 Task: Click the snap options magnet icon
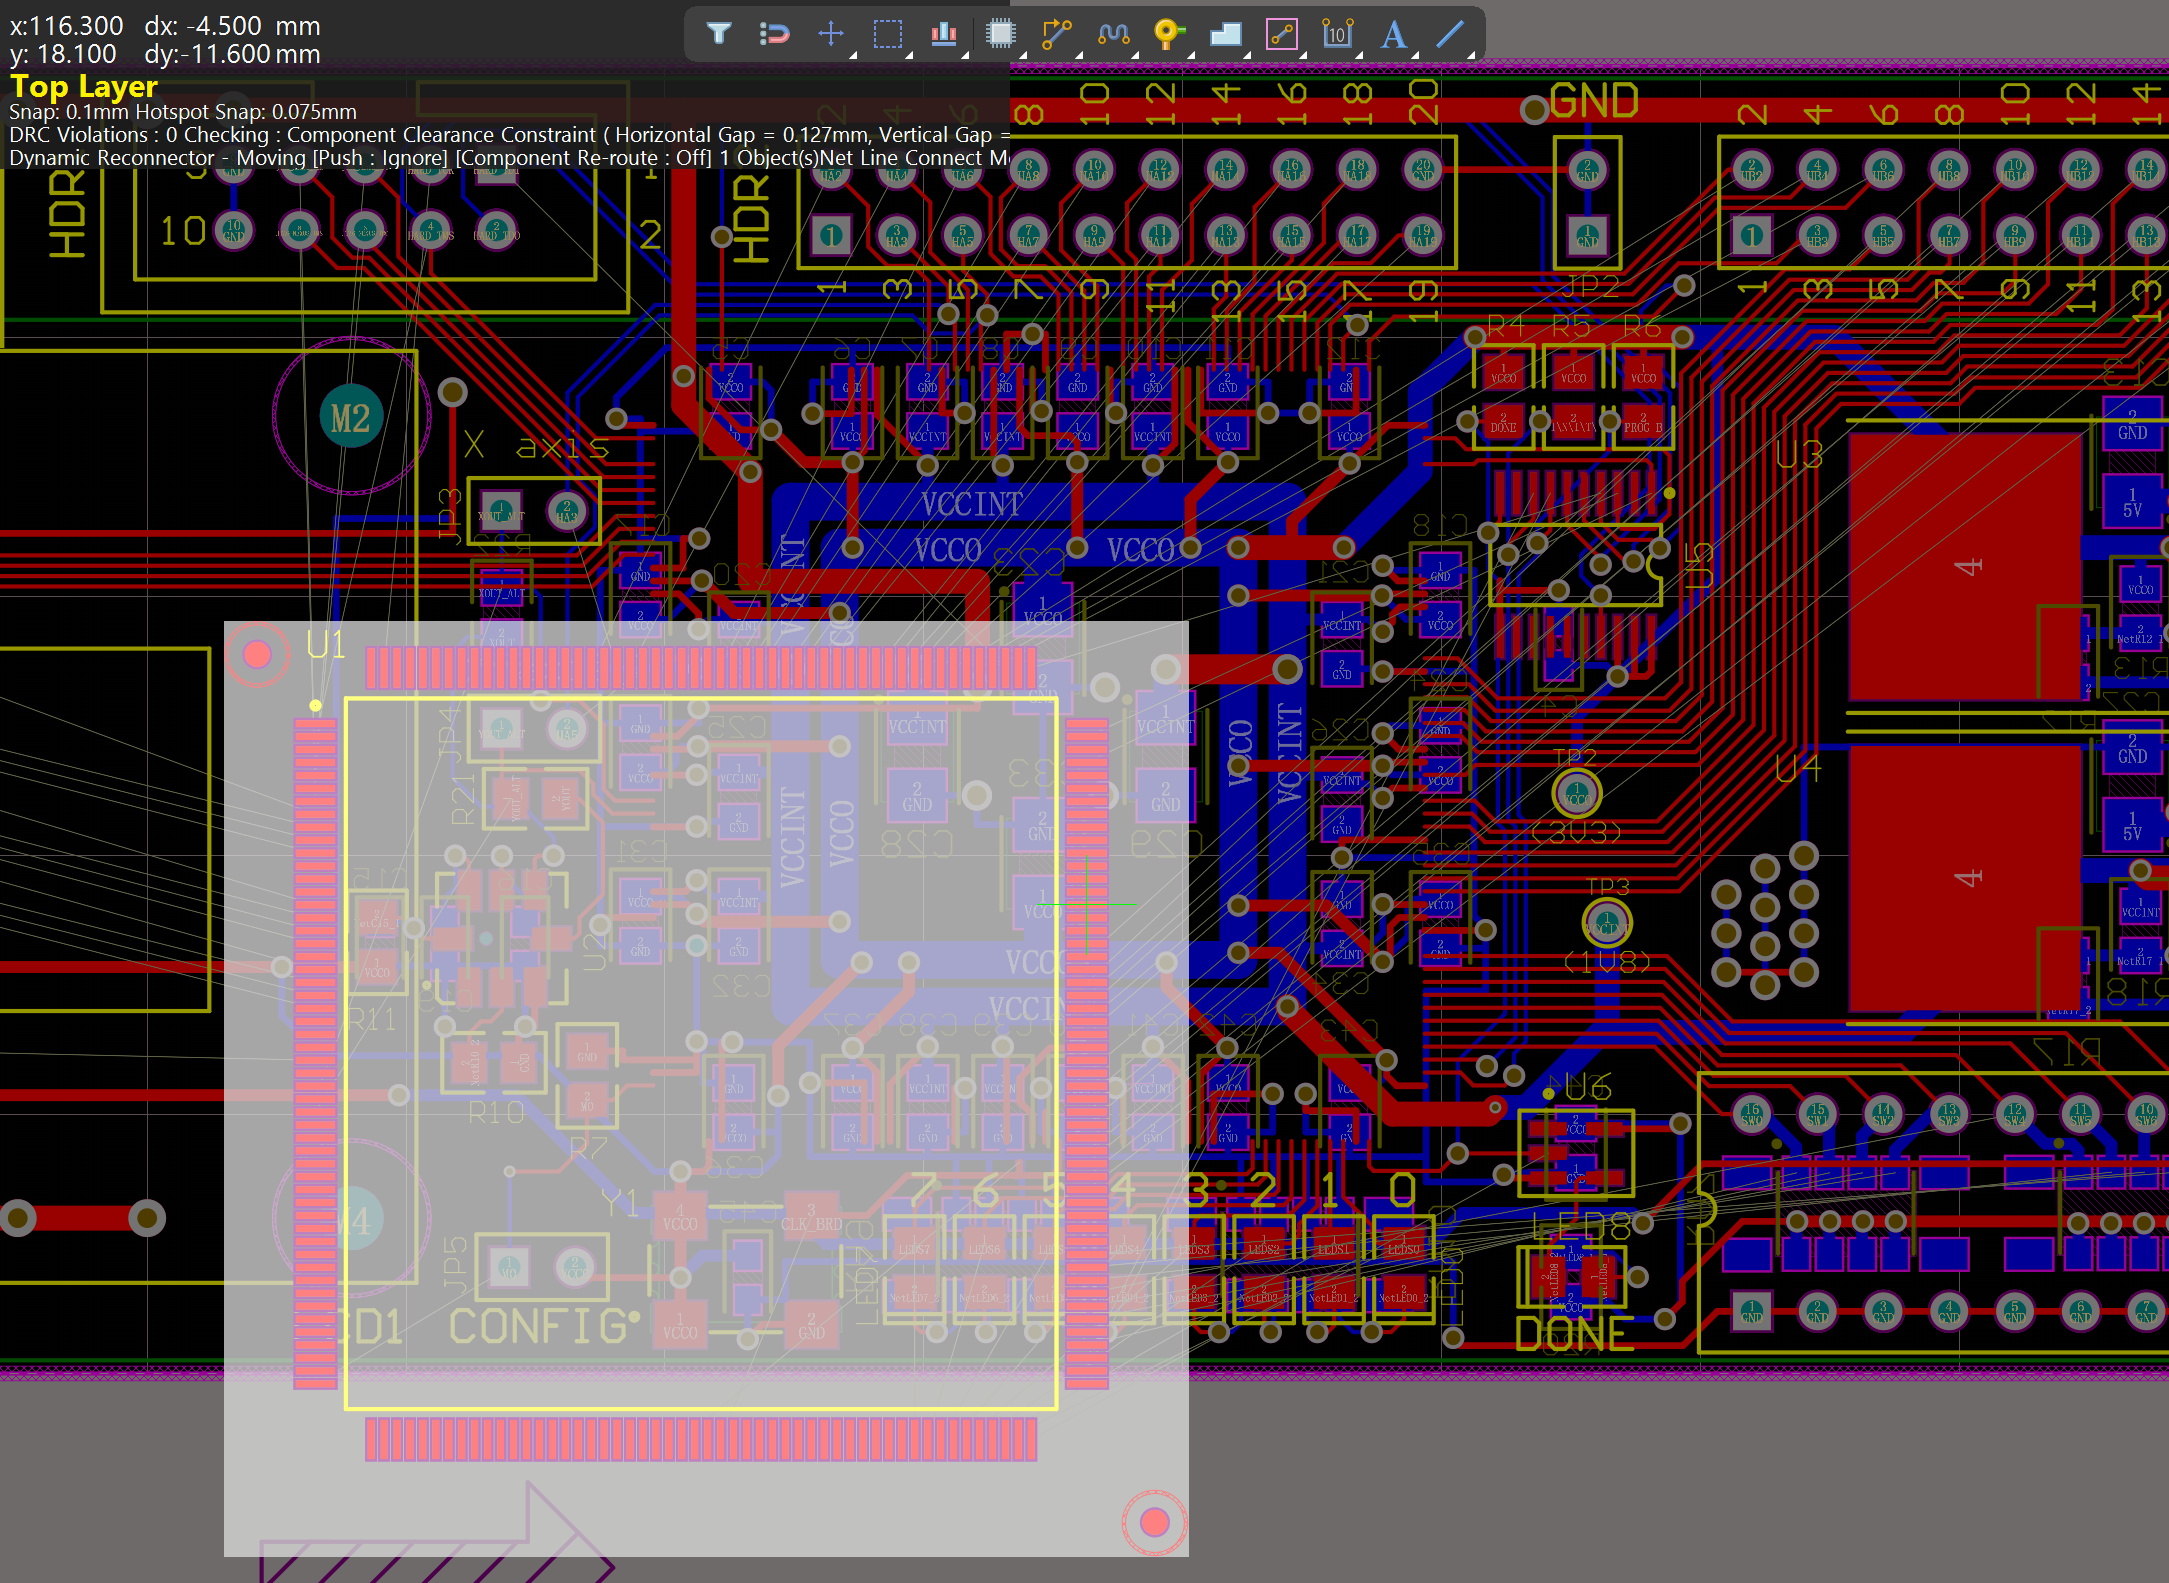pyautogui.click(x=773, y=34)
